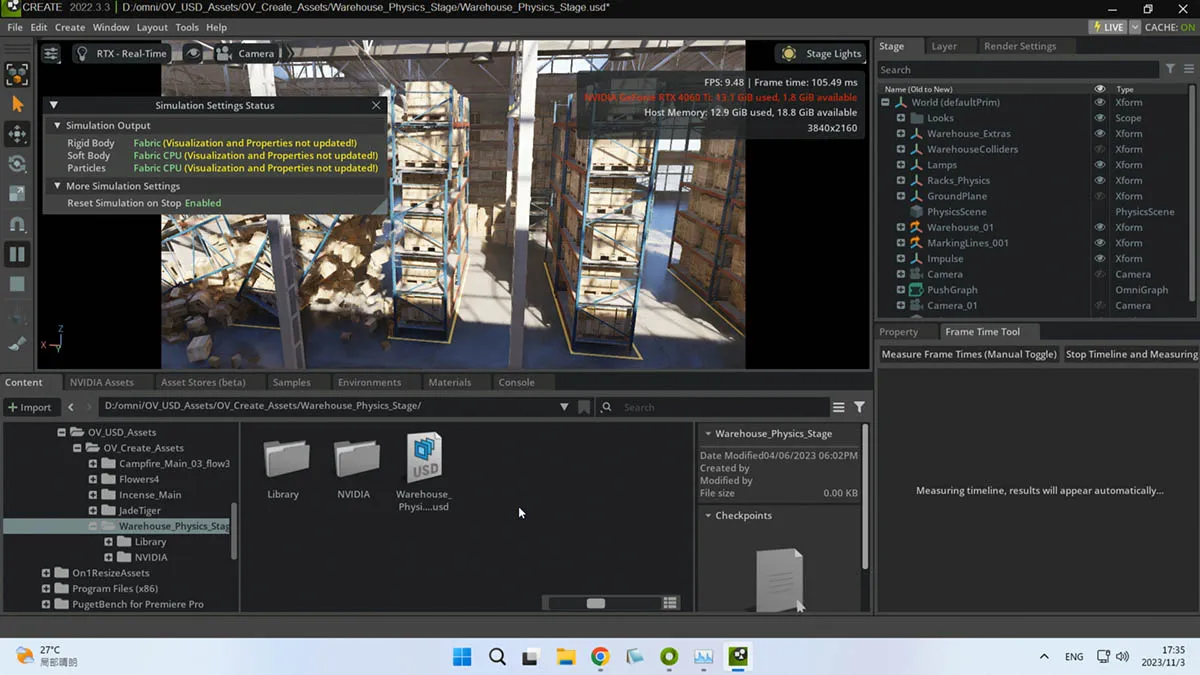Click Measure Frame Times (Manual Toggle) button
Viewport: 1200px width, 675px height.
click(x=969, y=354)
